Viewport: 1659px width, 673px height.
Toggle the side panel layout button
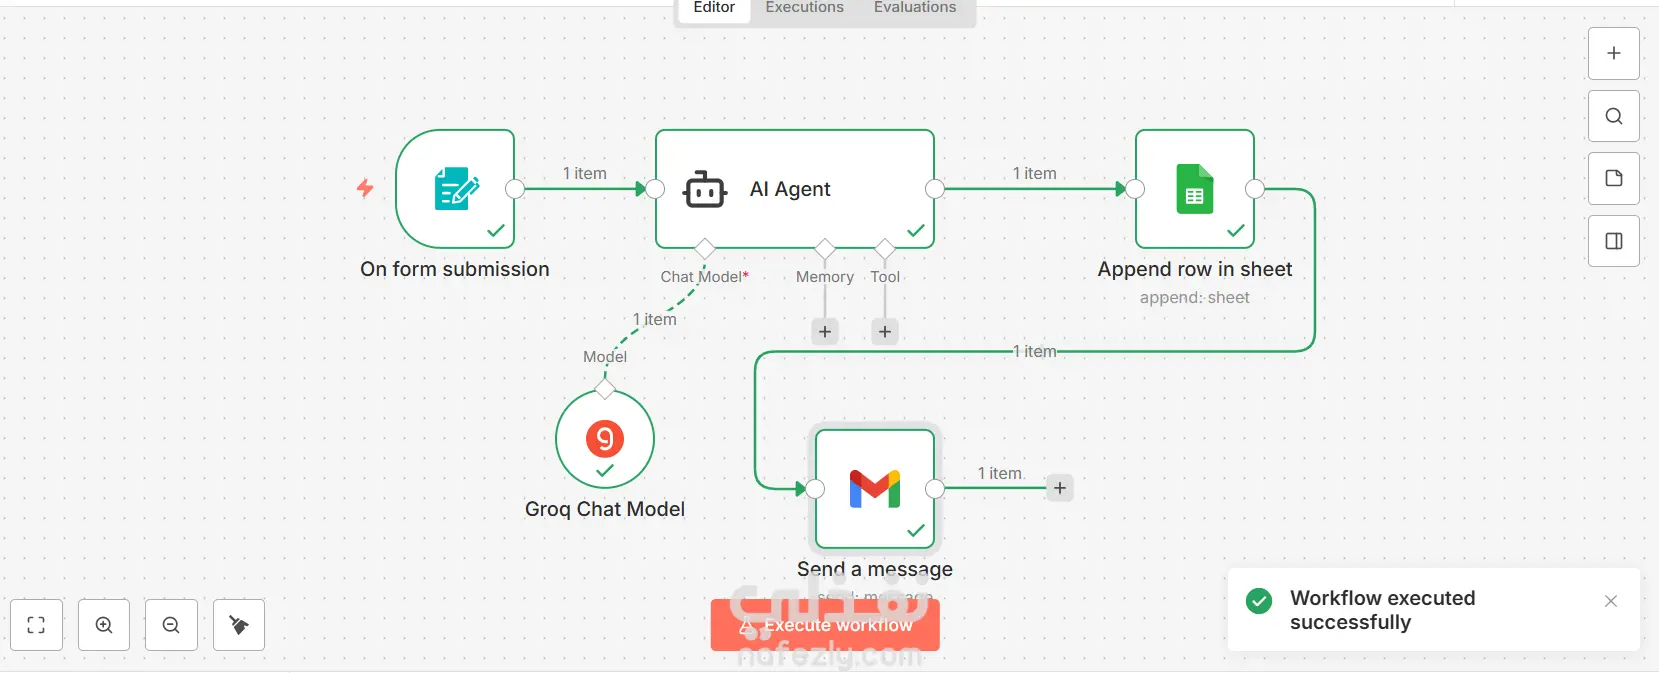click(x=1613, y=241)
